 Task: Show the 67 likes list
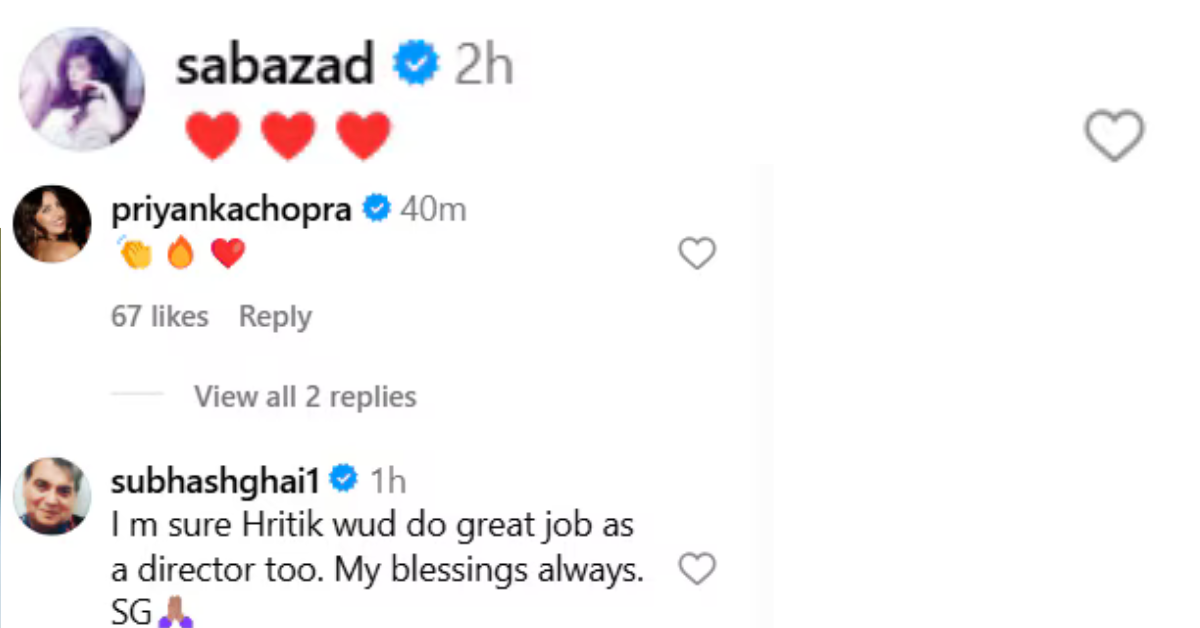click(160, 317)
